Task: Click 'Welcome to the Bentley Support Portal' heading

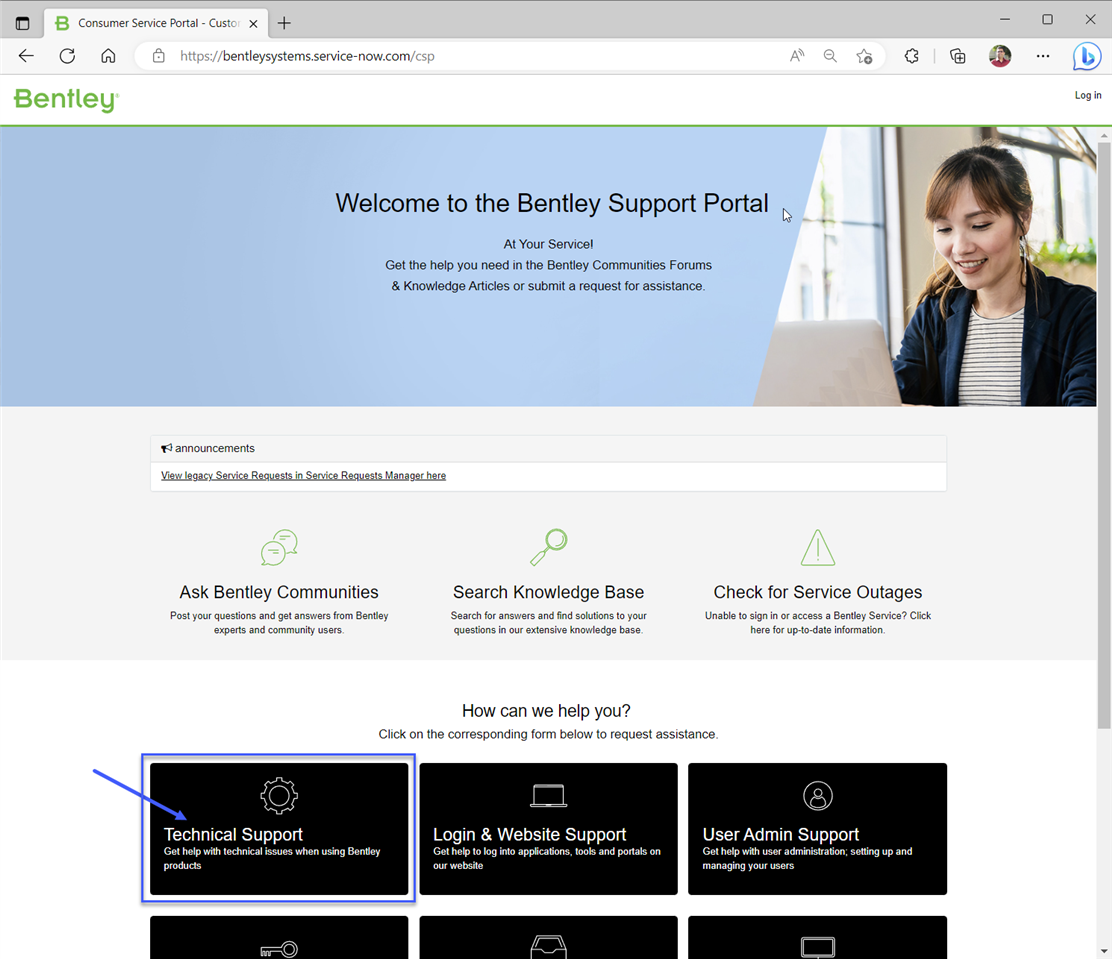Action: click(552, 204)
